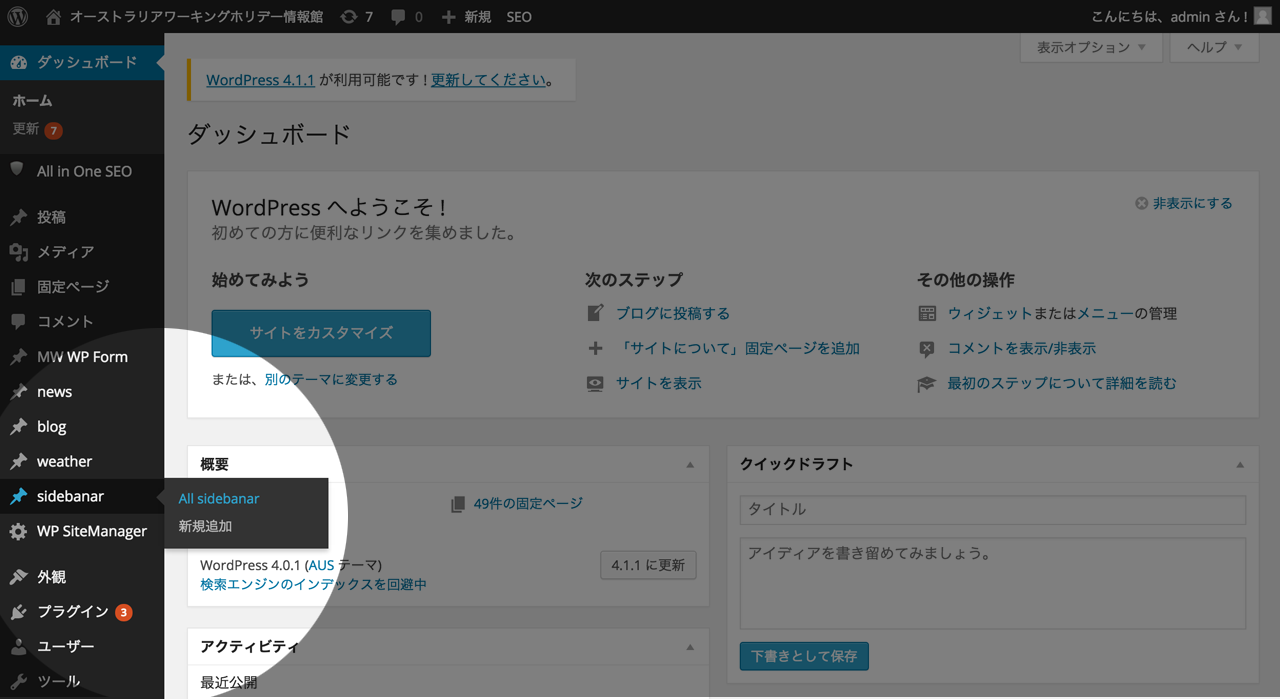The image size is (1280, 699).
Task: Click the pin icon next to blog
Action: click(18, 427)
